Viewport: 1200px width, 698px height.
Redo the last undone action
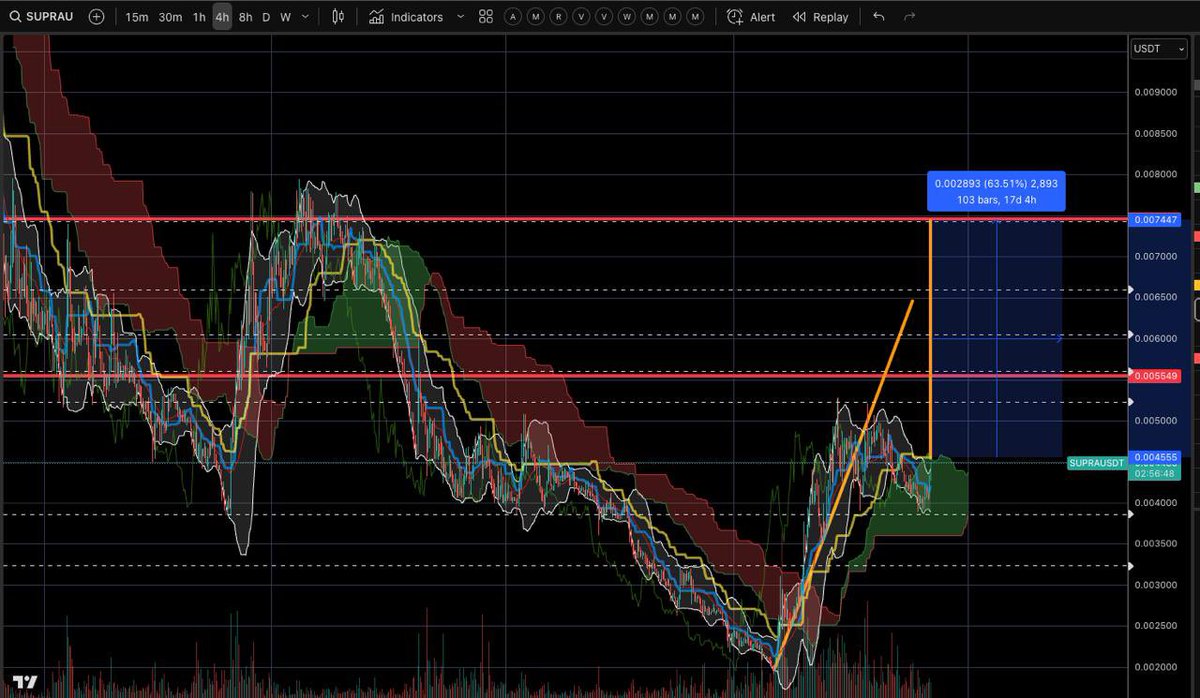point(909,17)
